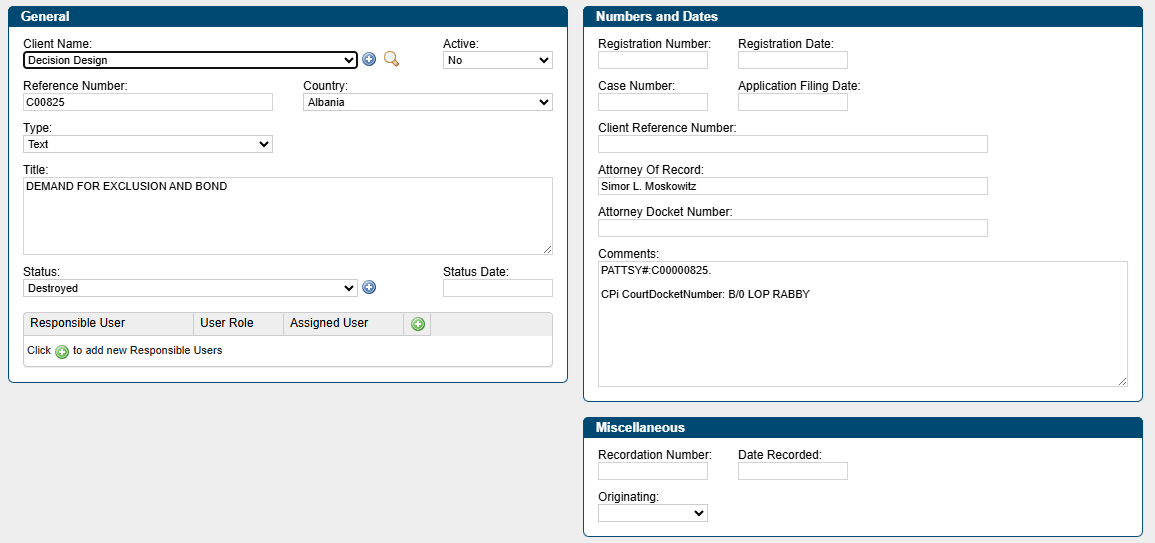Focus the Recordation Number field
Screen dimensions: 1155x543
coord(653,471)
